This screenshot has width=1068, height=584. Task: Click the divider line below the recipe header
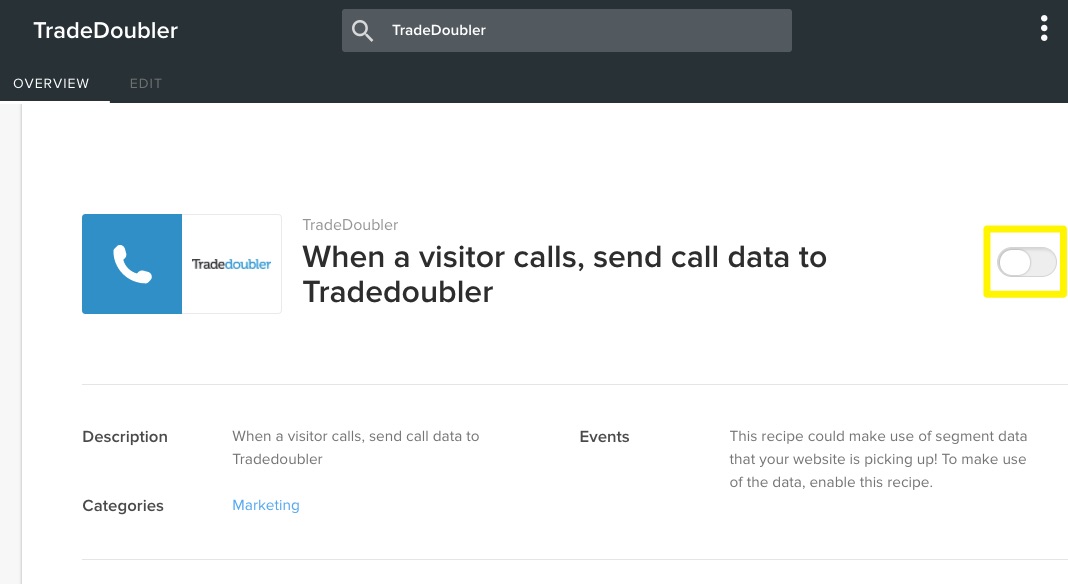point(575,384)
